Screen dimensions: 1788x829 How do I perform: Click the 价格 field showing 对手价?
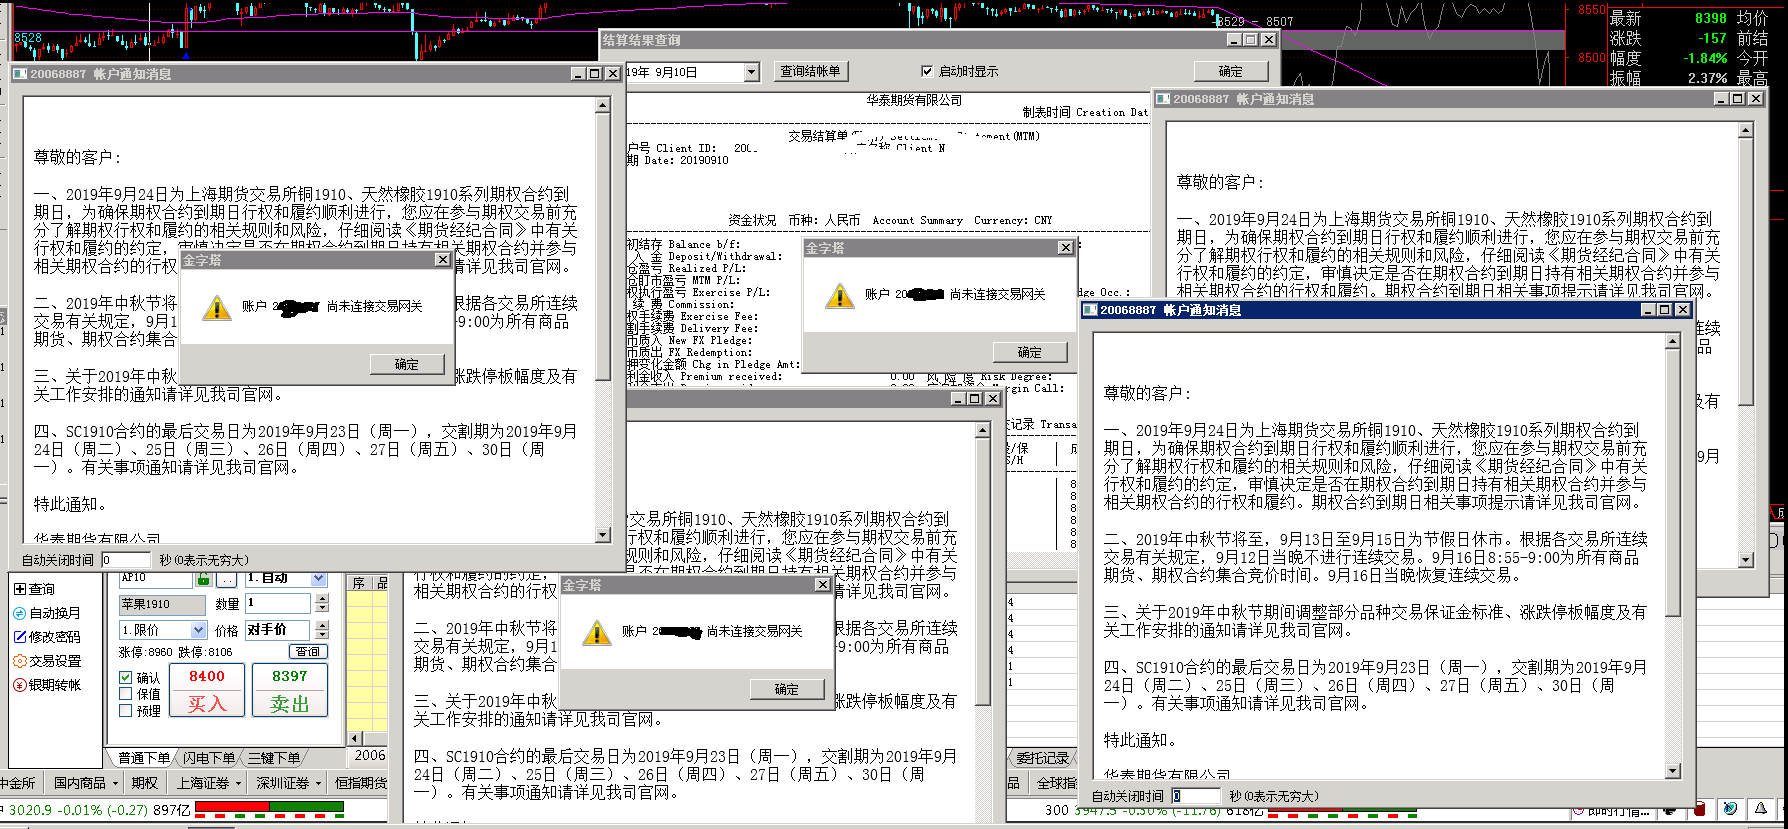pos(279,630)
